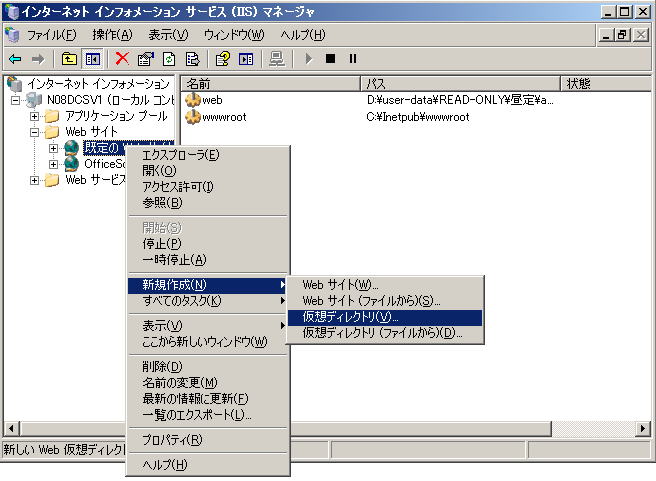Expand the 既定の Web site node
The width and height of the screenshot is (656, 481).
(53, 148)
